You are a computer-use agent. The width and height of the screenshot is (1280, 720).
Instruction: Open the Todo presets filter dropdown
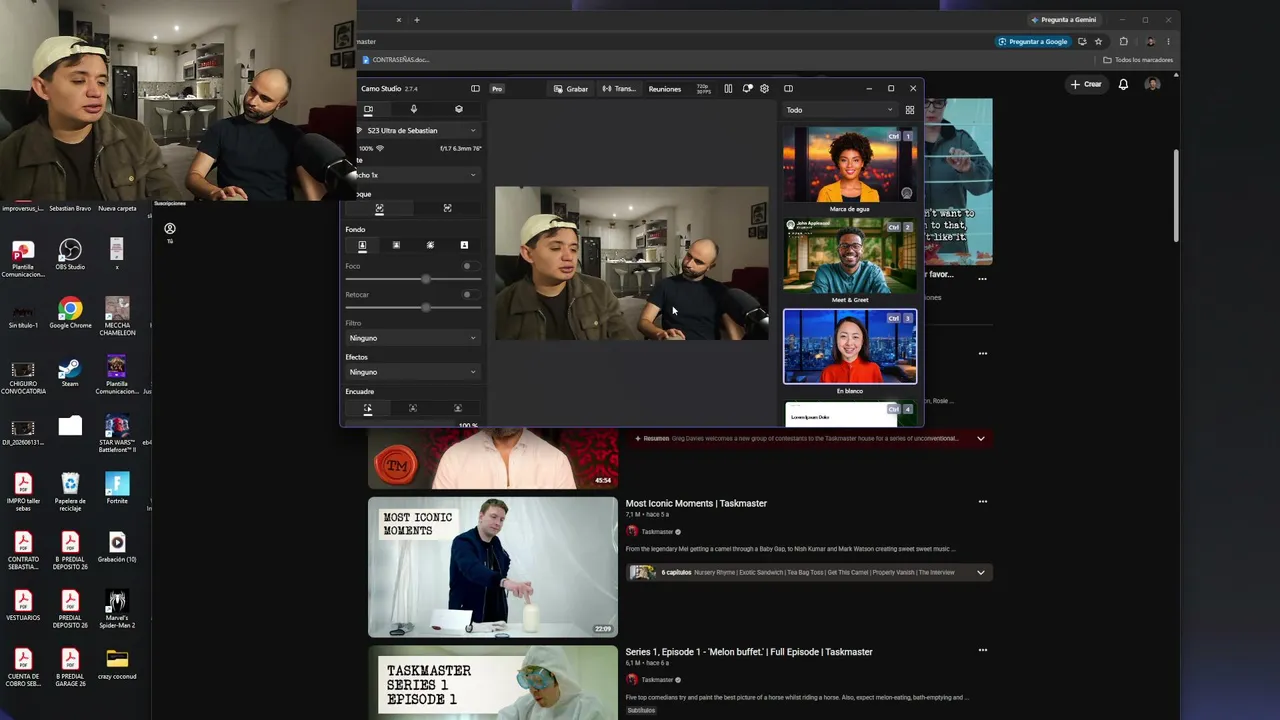[839, 110]
